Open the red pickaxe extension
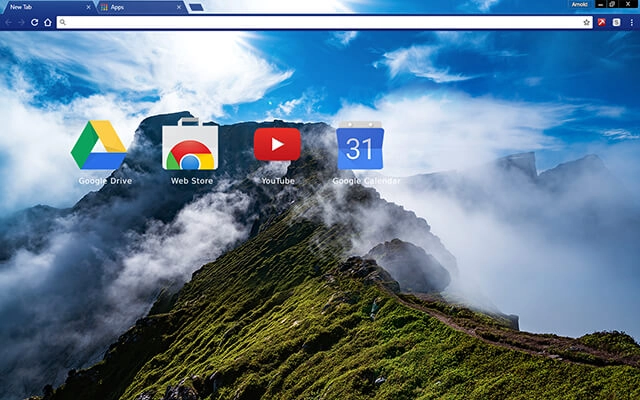 pos(601,22)
